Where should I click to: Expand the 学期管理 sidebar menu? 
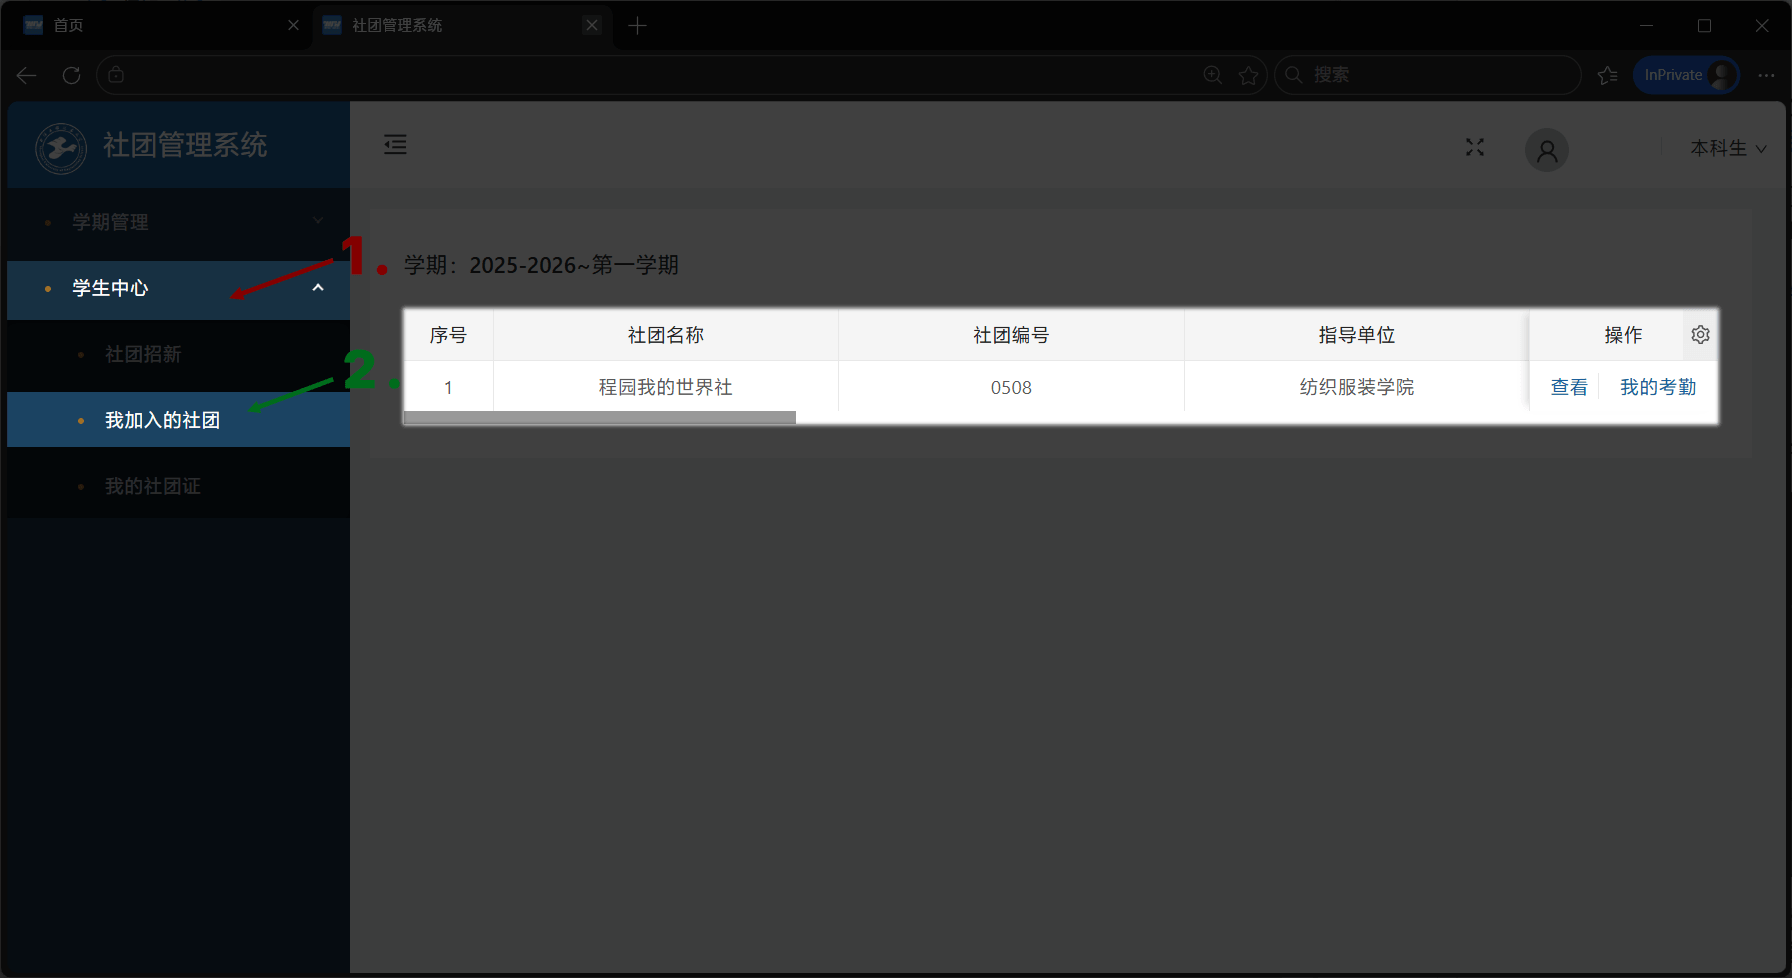pyautogui.click(x=180, y=222)
